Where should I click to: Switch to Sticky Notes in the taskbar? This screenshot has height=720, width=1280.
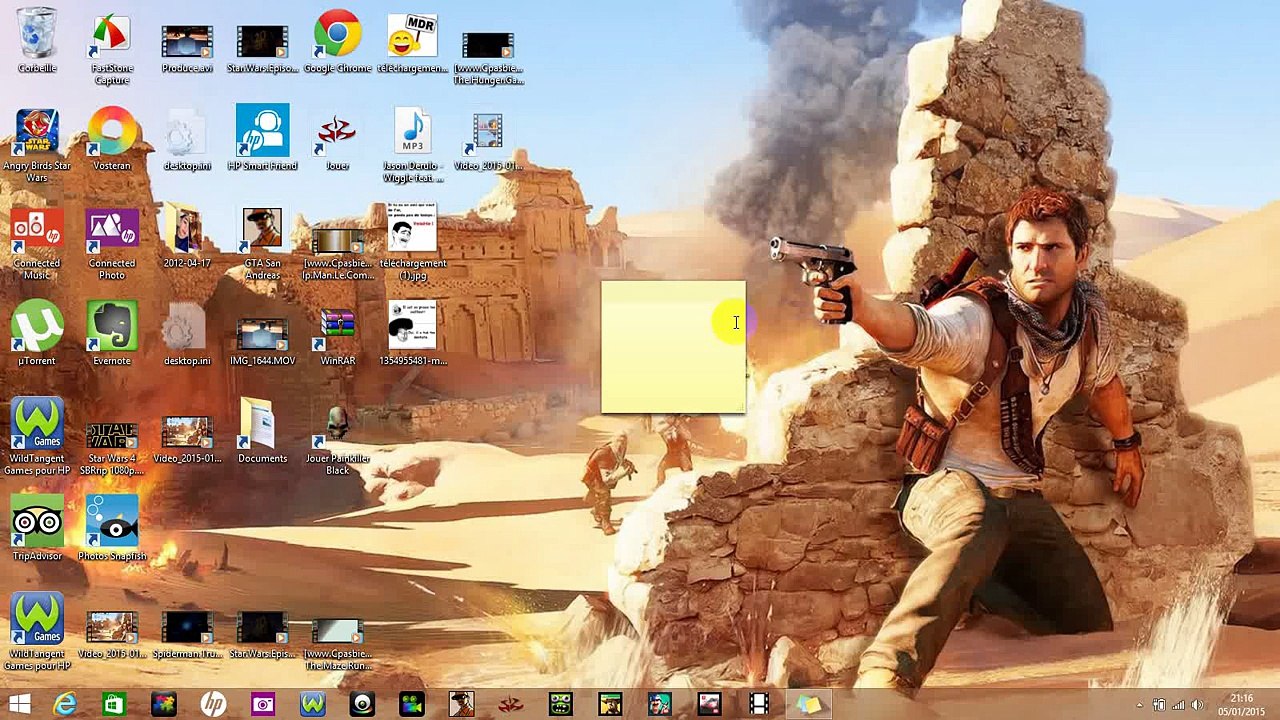[x=808, y=705]
